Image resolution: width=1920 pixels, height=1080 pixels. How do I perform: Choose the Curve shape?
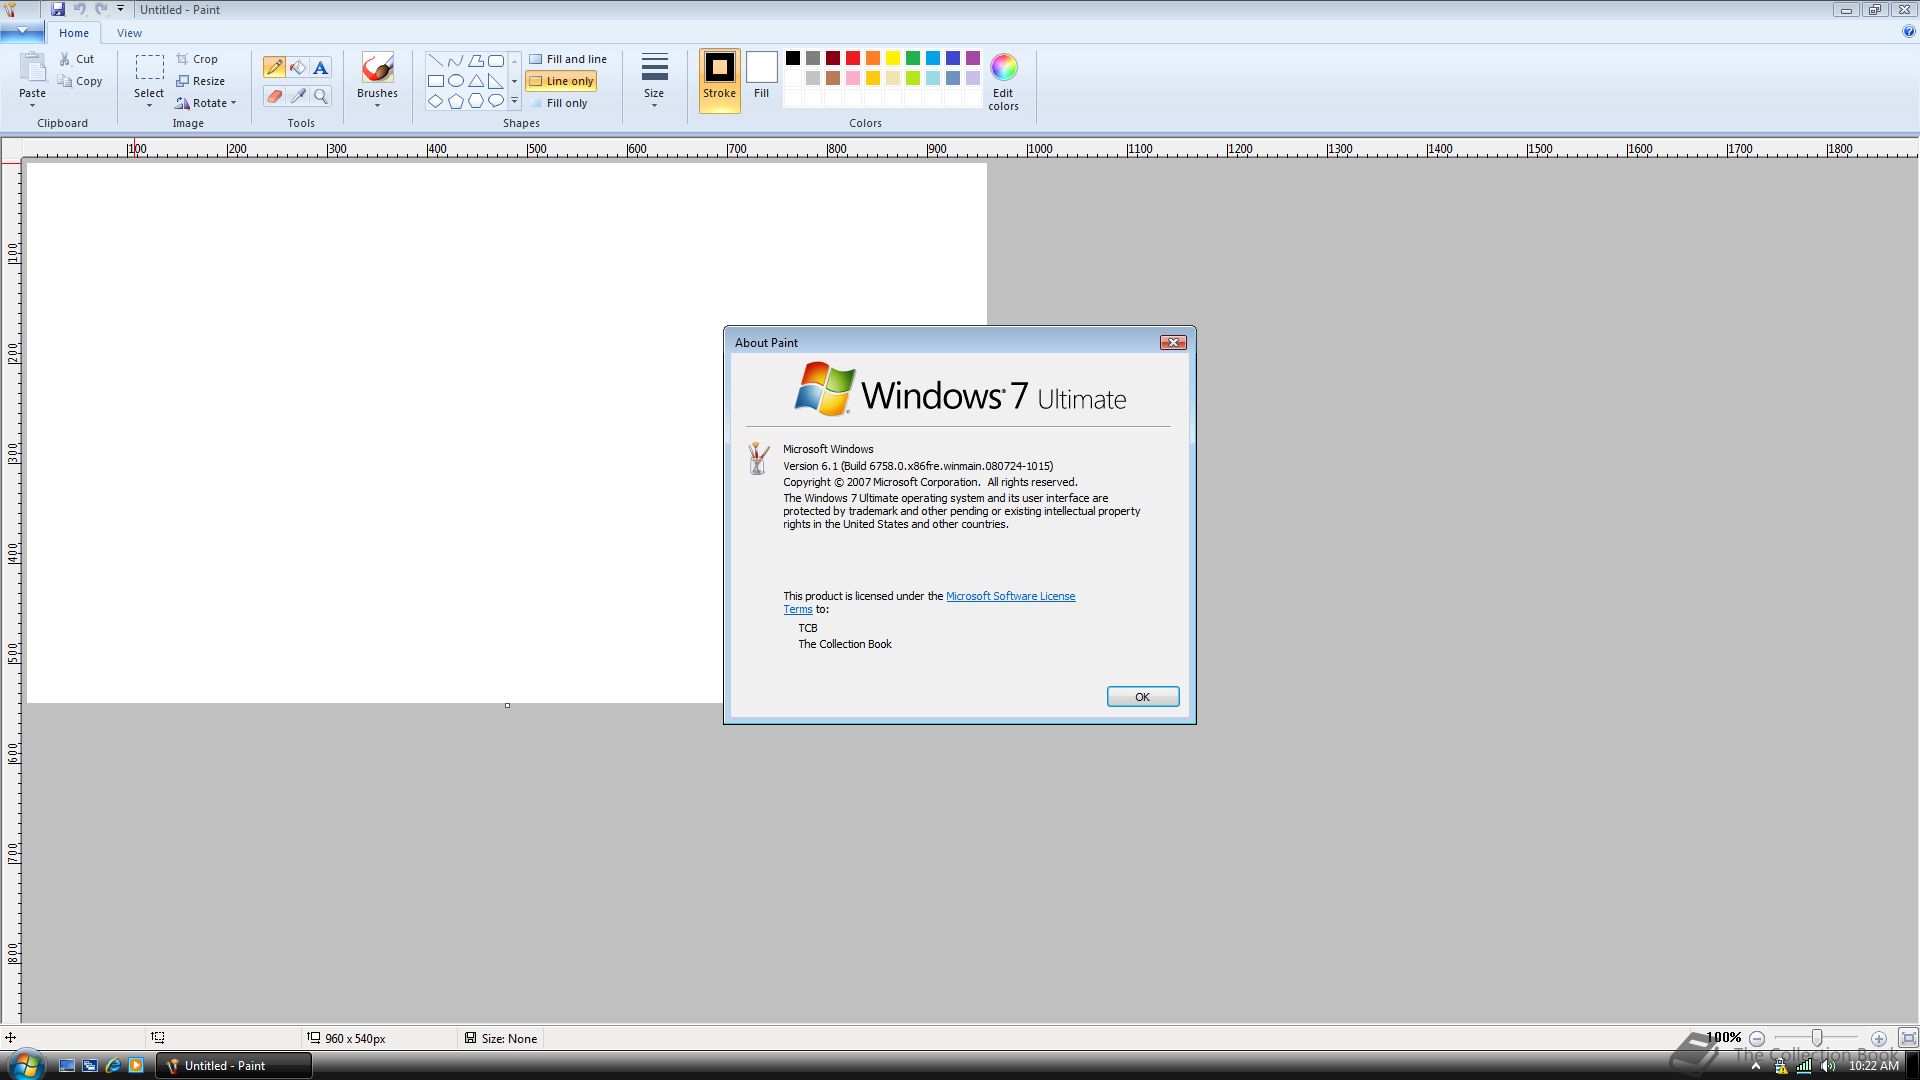coord(456,61)
